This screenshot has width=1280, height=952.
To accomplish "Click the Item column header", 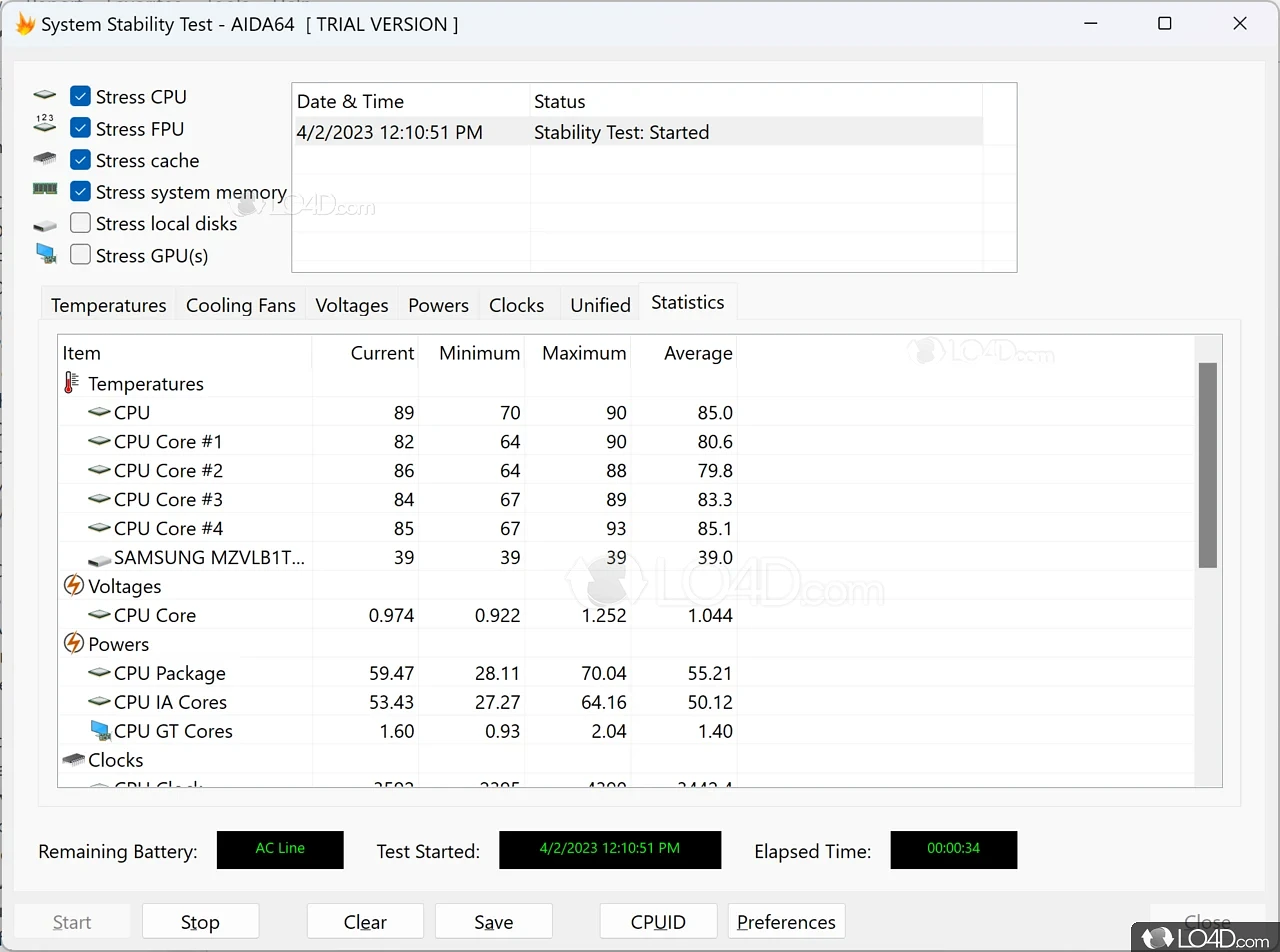I will tap(185, 353).
